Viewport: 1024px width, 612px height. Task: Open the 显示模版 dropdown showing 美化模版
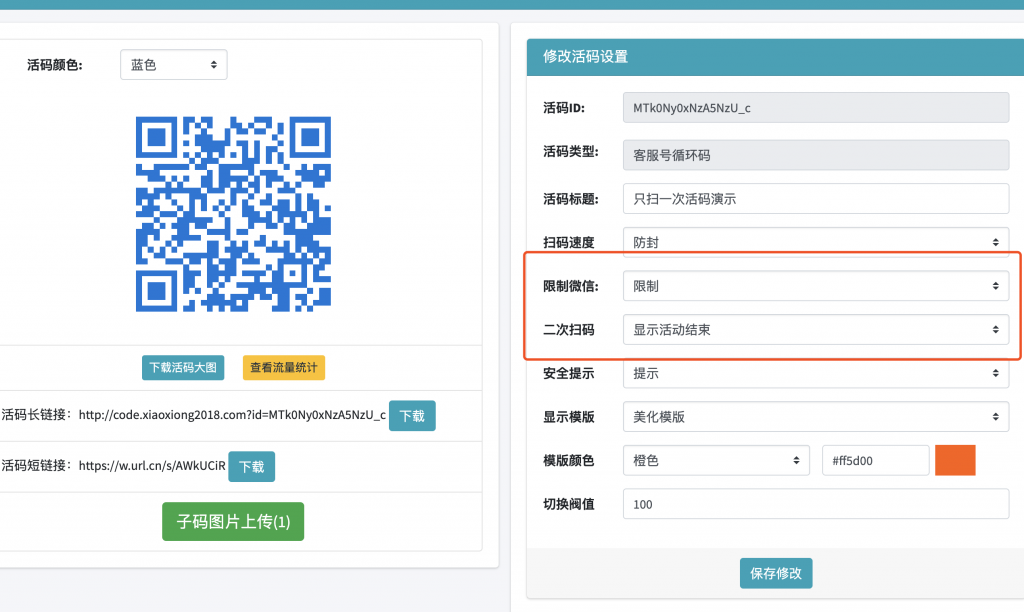[816, 417]
